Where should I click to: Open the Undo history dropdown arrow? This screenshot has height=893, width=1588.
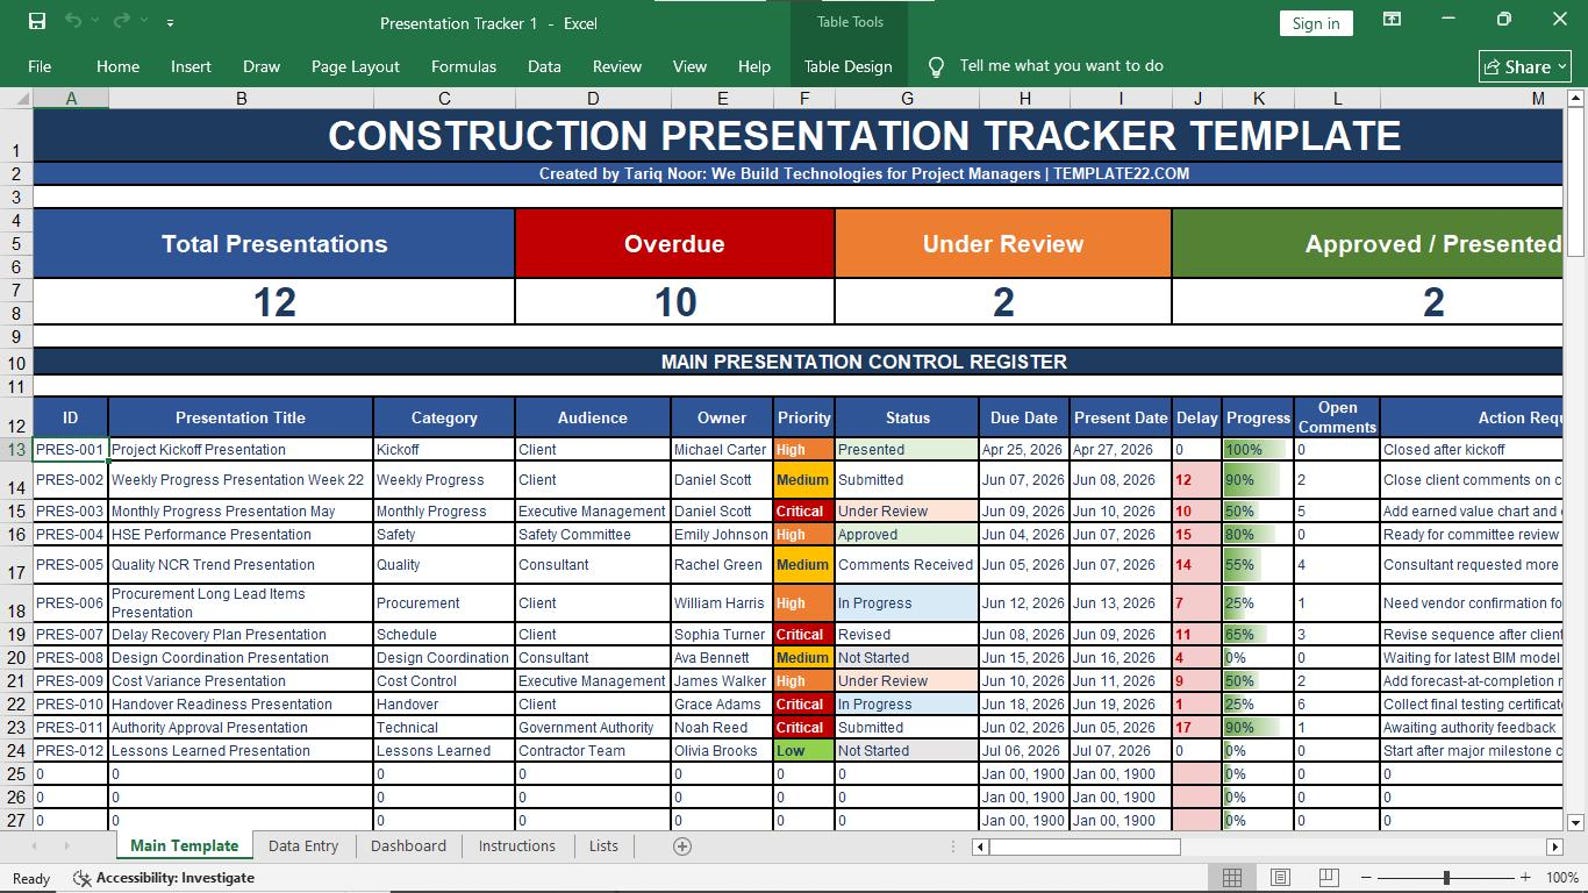pyautogui.click(x=95, y=21)
